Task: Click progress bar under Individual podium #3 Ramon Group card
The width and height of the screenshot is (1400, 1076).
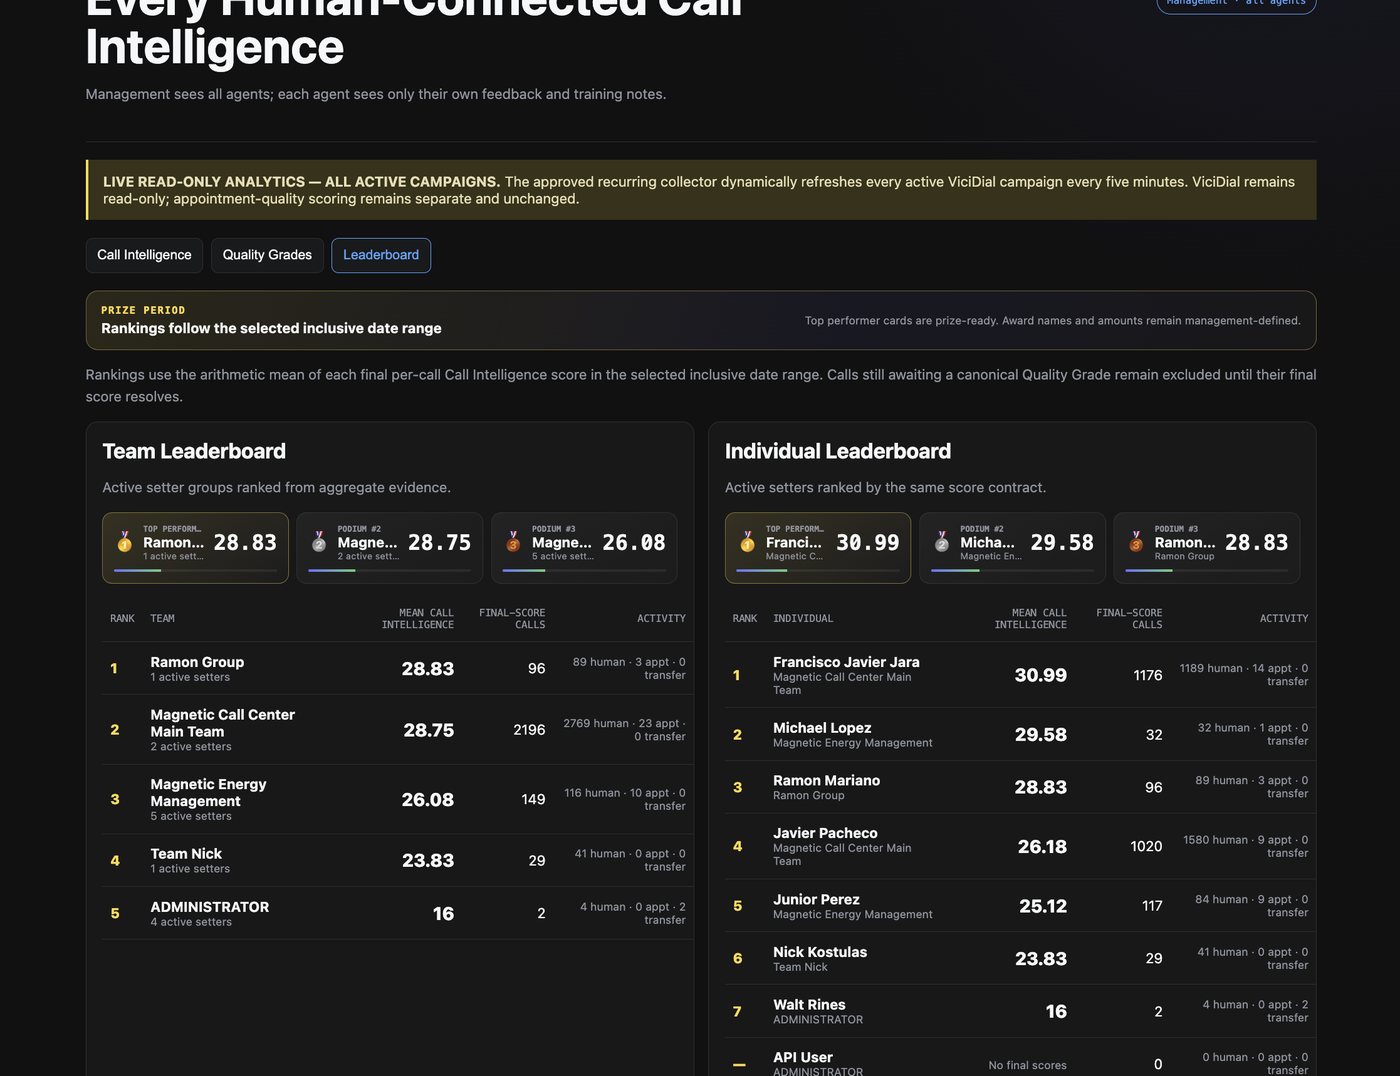Action: (1206, 570)
